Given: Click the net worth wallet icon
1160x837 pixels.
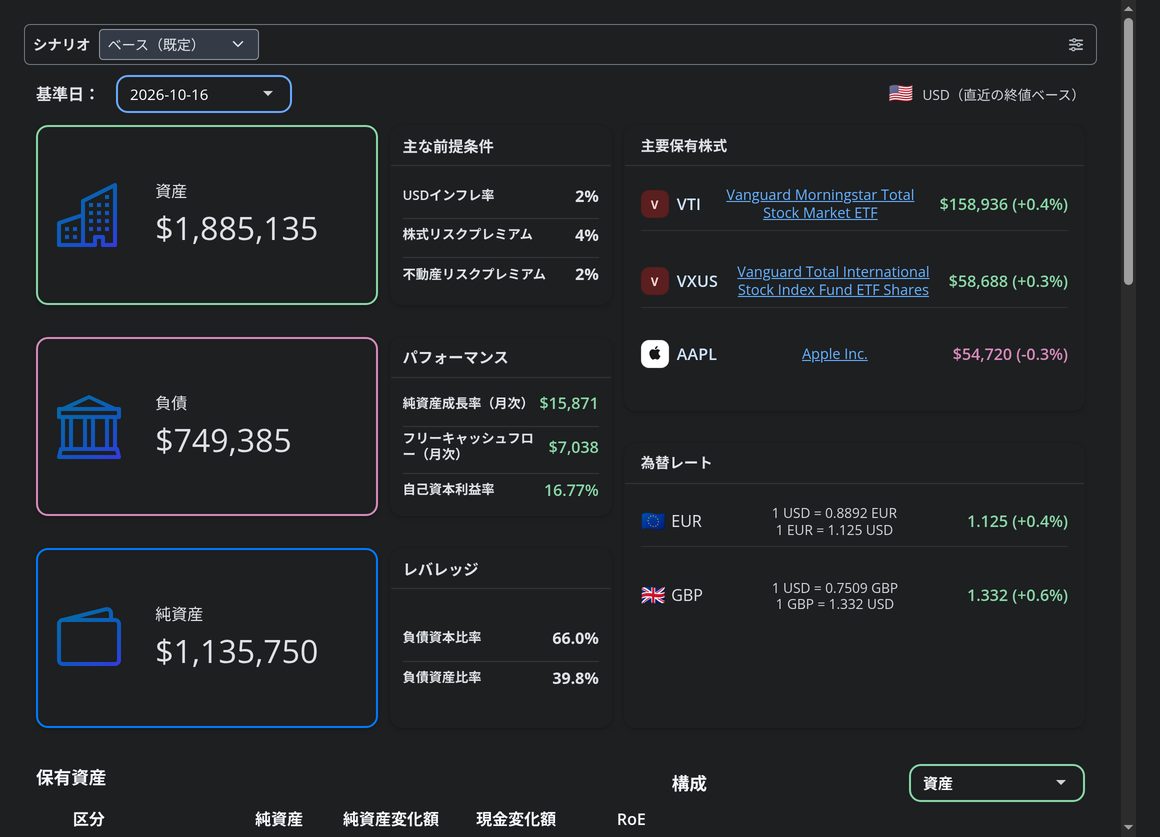Looking at the screenshot, I should tap(89, 637).
